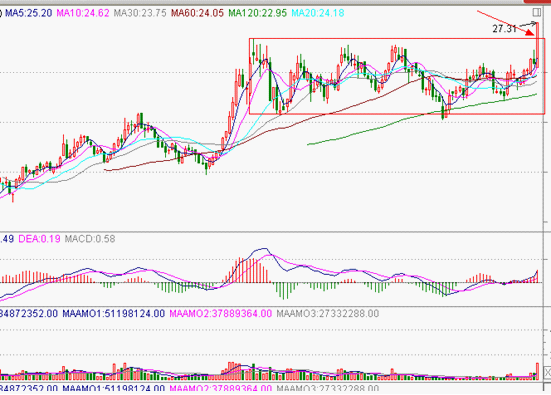Click the small black arrow next to the 27.31 label
The image size is (551, 395).
pyautogui.click(x=528, y=25)
